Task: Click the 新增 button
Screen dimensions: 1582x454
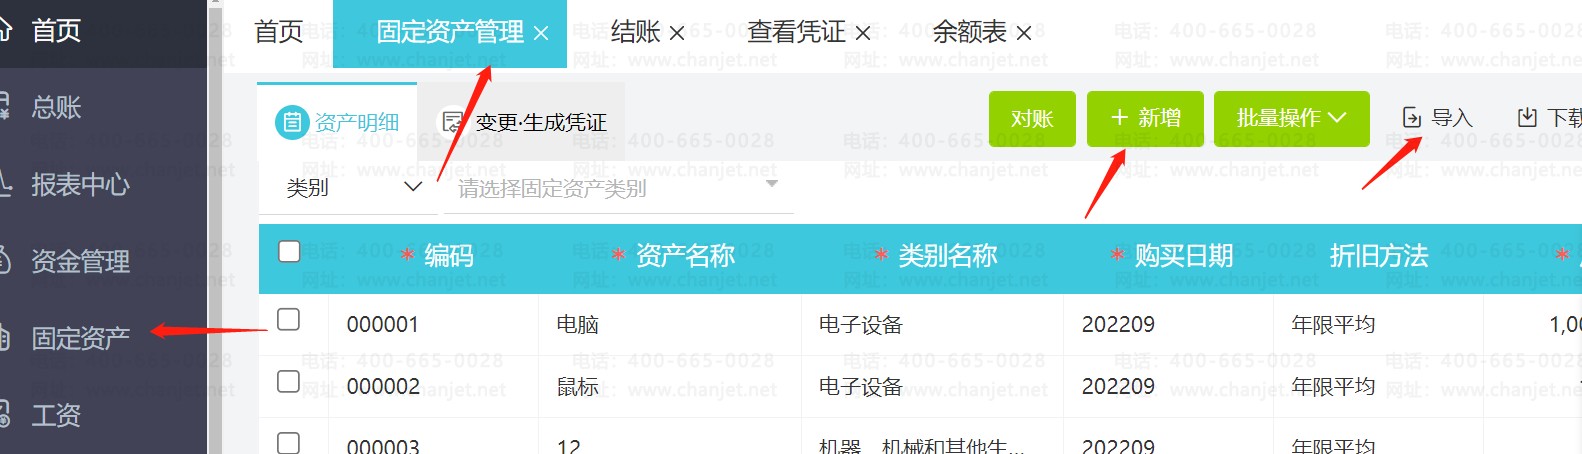Action: [x=1145, y=118]
